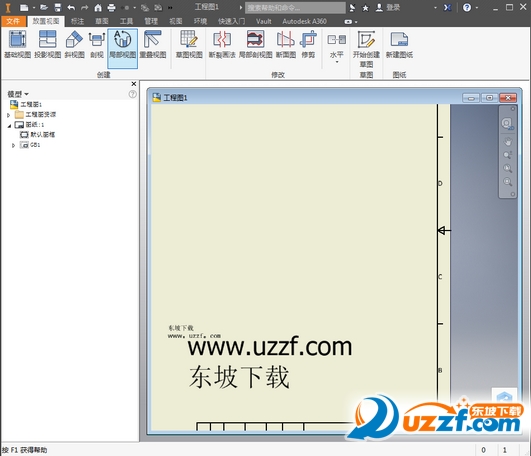This screenshot has width=531, height=456.
Task: Select the 局部剖视图 break out tool
Action: pos(255,44)
